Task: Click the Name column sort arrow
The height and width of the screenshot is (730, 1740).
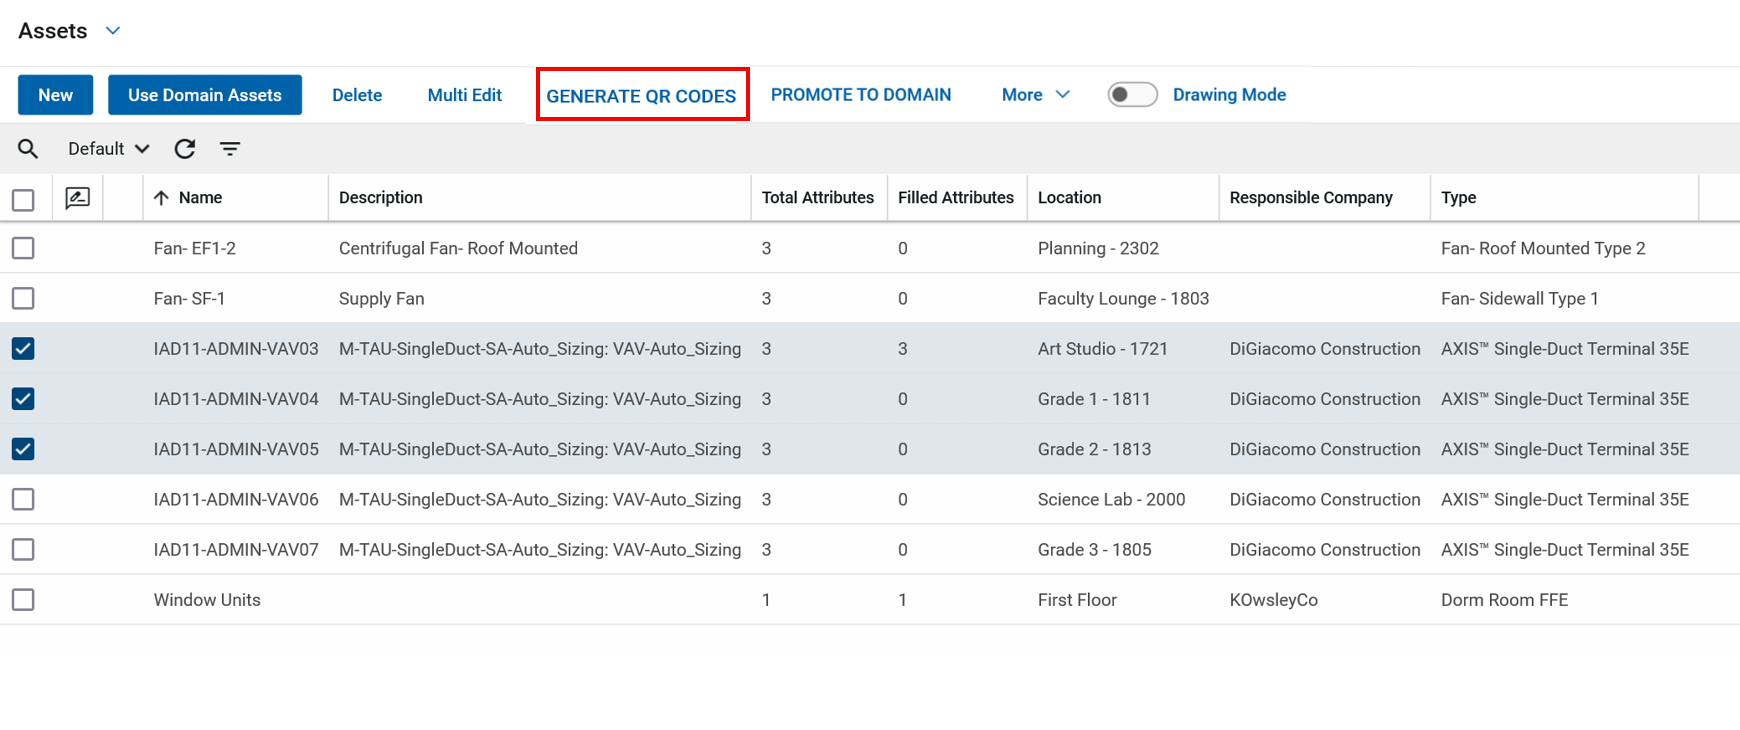Action: [x=161, y=198]
